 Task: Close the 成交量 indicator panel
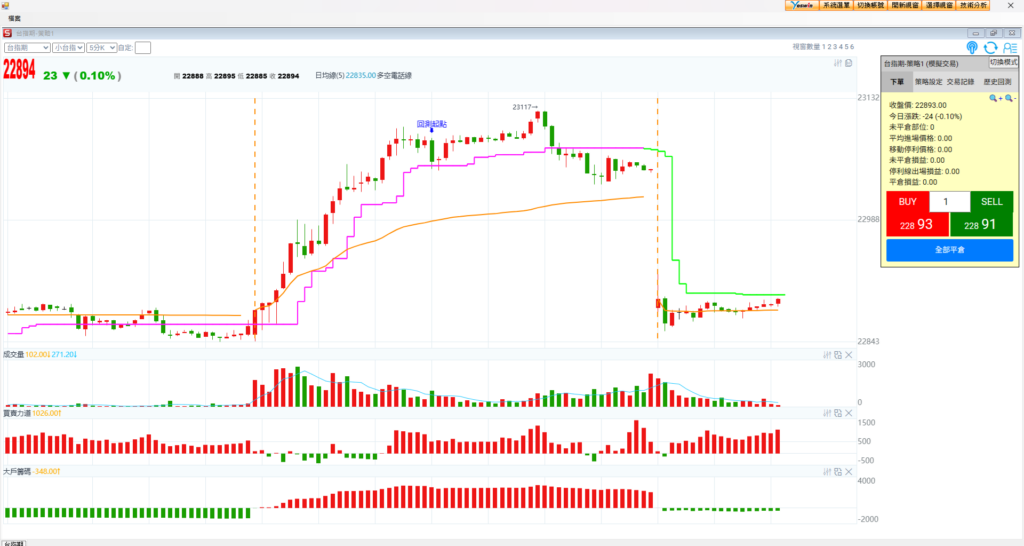tap(848, 355)
